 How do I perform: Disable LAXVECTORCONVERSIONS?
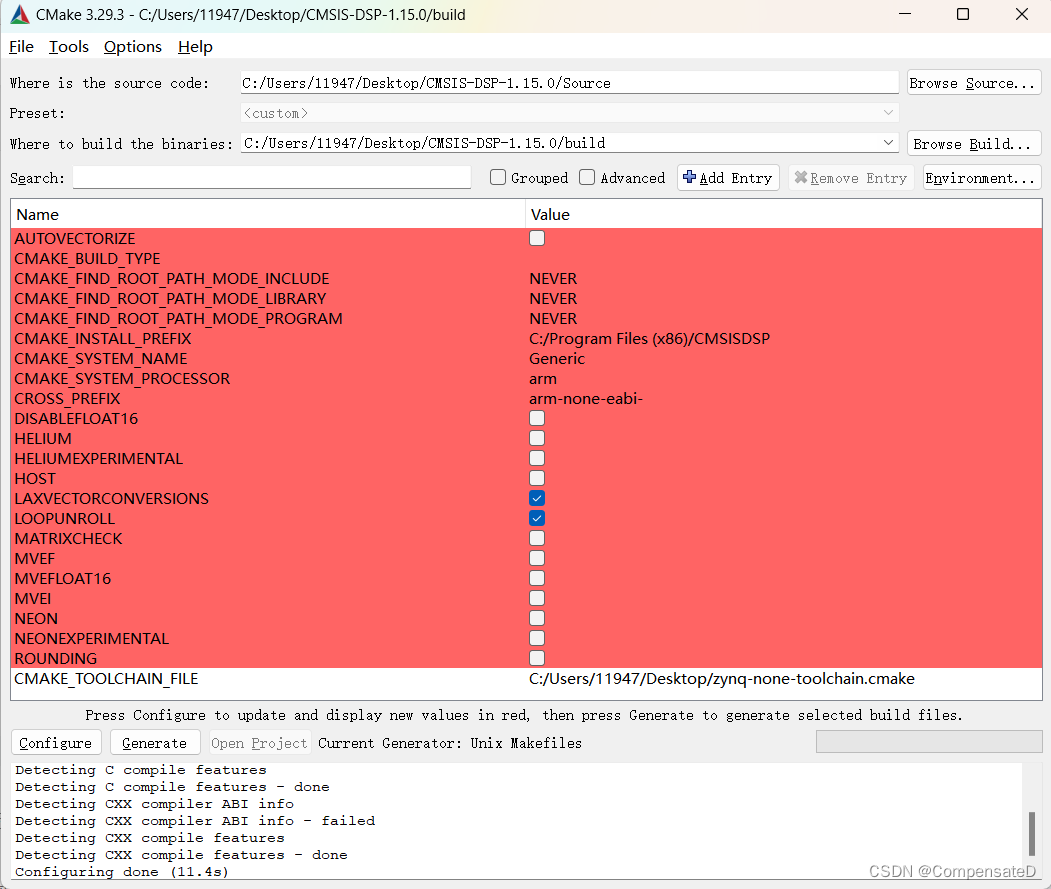point(537,498)
